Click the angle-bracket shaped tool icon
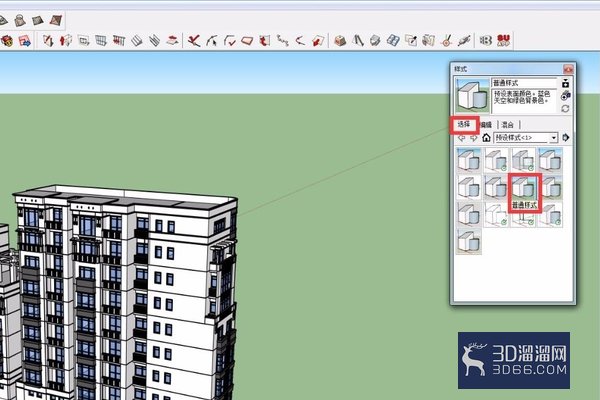Image resolution: width=600 pixels, height=400 pixels. [x=300, y=40]
